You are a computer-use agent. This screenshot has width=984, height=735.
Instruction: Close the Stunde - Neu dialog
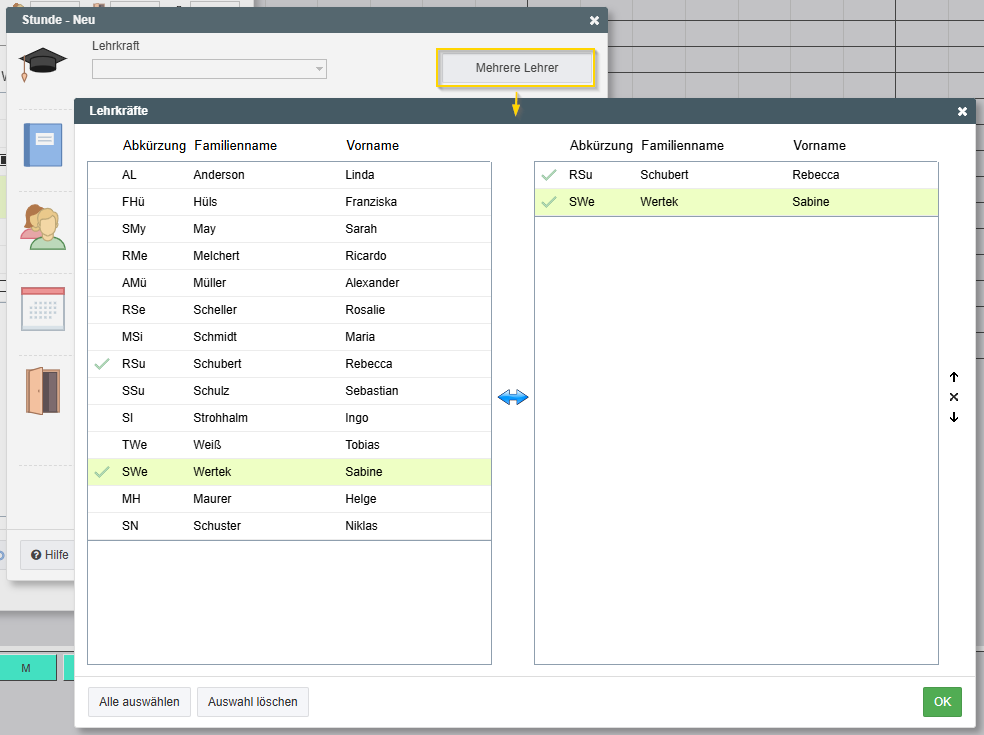[x=594, y=21]
